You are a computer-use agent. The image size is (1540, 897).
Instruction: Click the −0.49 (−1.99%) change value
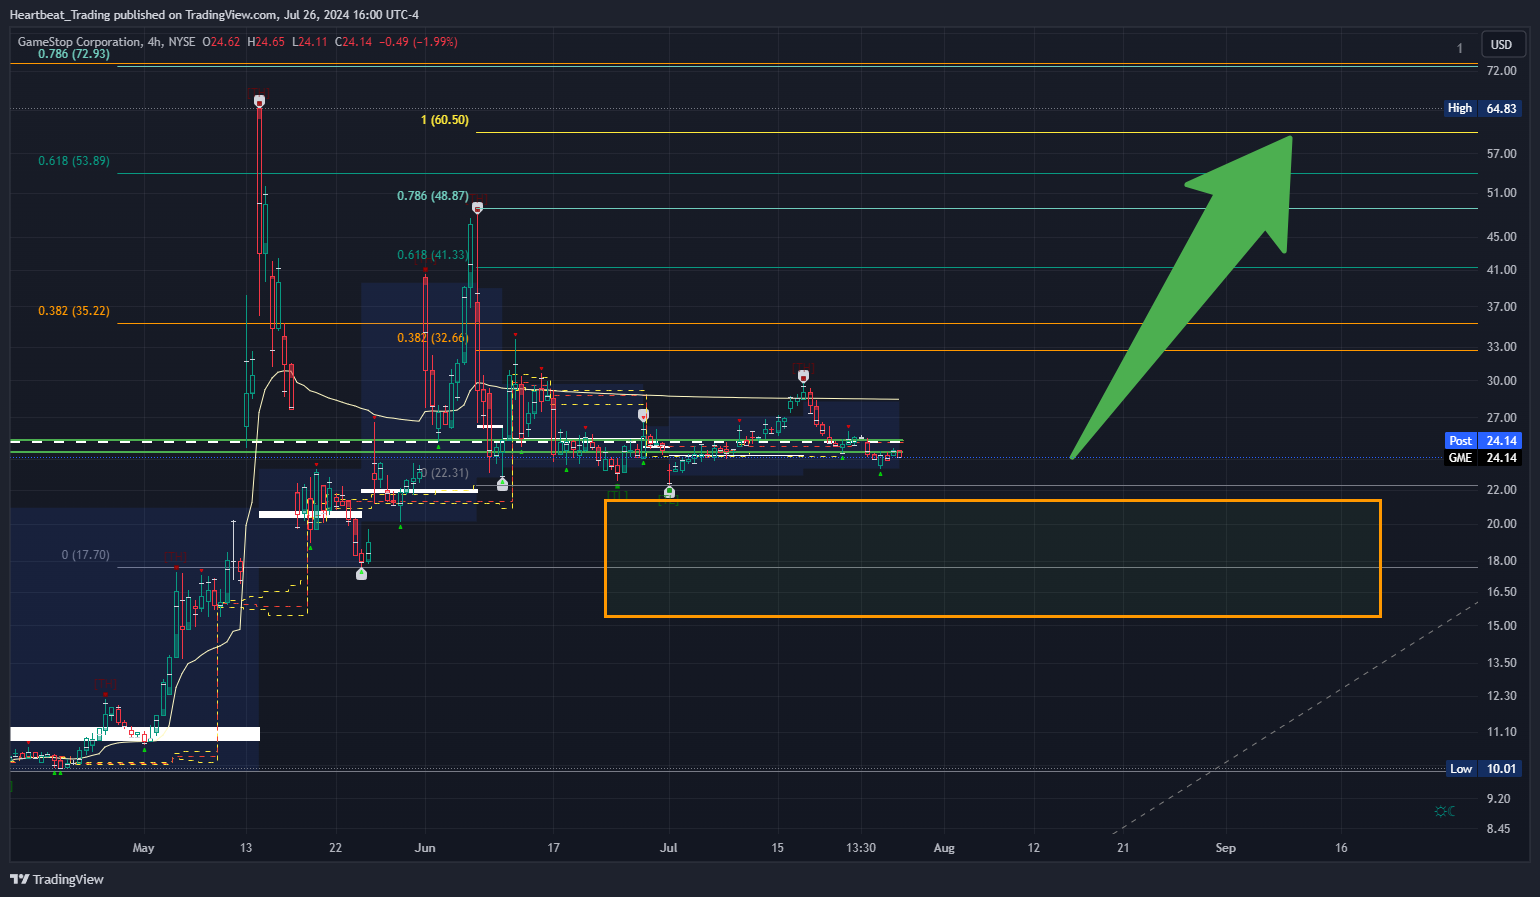(419, 42)
